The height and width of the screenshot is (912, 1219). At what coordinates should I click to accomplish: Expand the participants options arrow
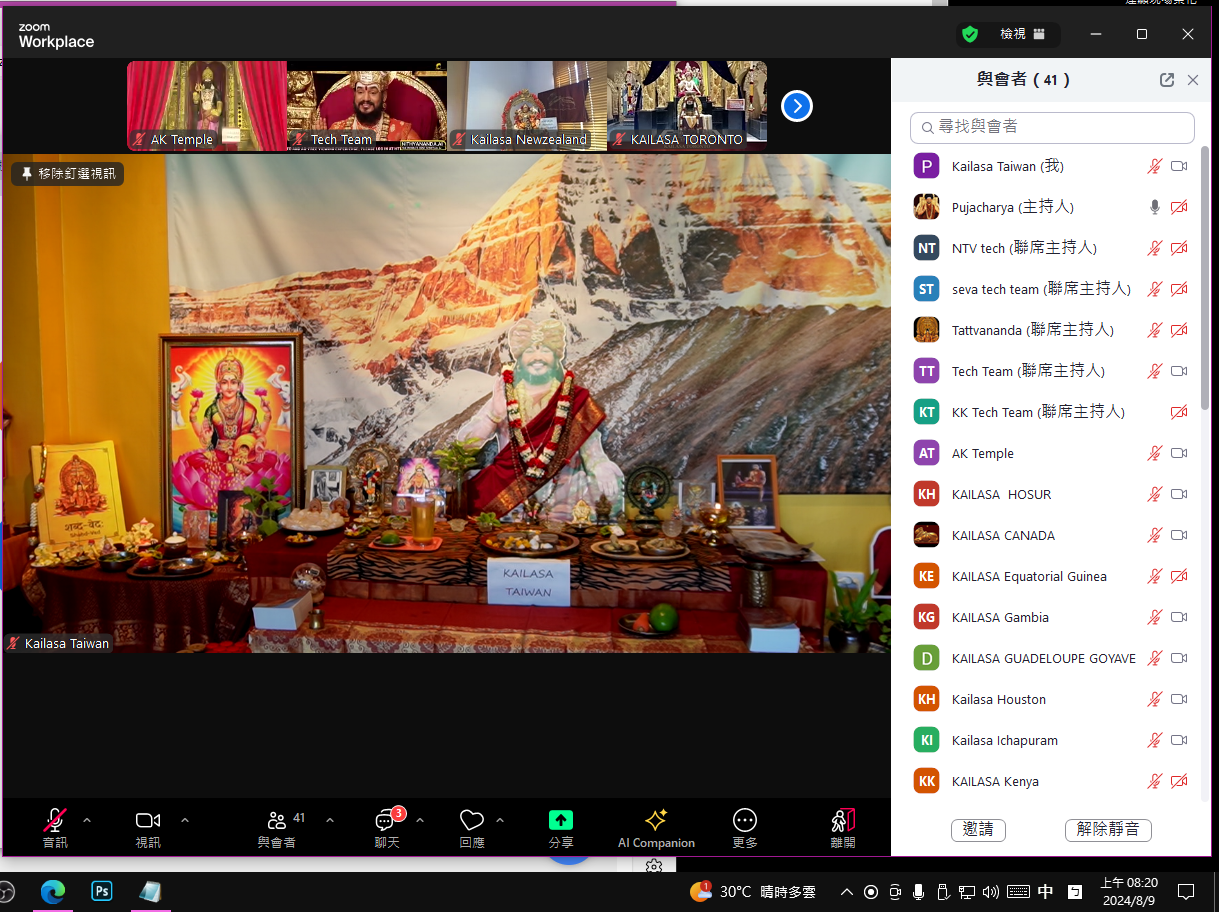point(330,821)
